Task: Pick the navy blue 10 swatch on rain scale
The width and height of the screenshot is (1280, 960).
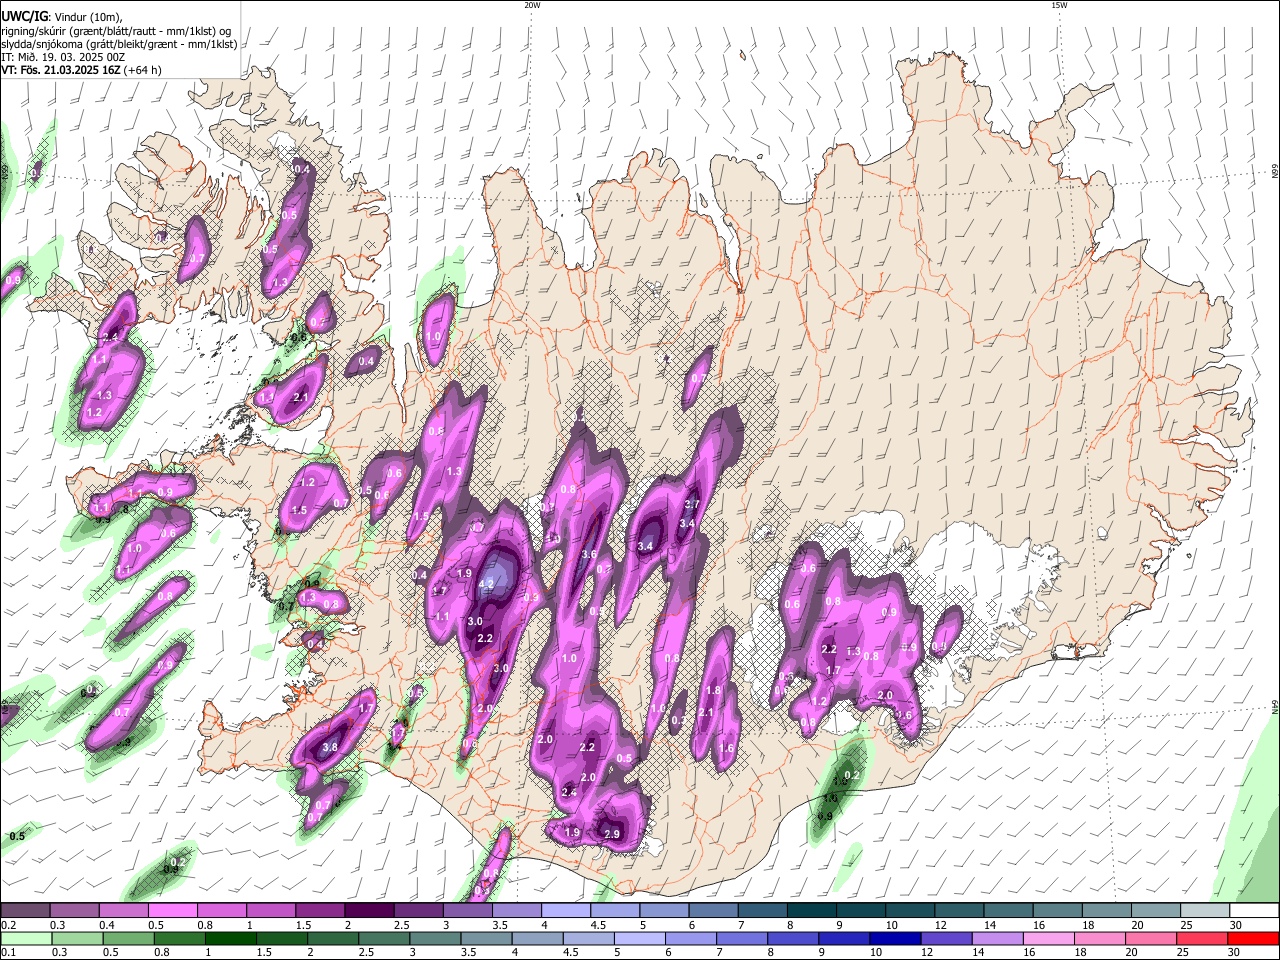Action: click(x=895, y=938)
